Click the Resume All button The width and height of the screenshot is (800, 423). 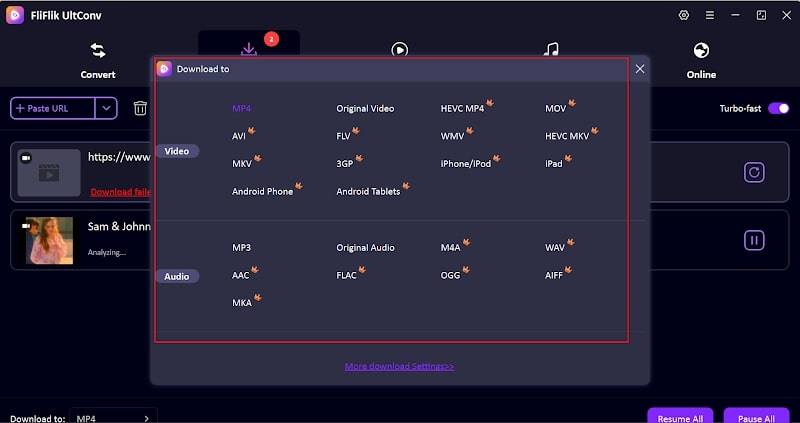(680, 417)
